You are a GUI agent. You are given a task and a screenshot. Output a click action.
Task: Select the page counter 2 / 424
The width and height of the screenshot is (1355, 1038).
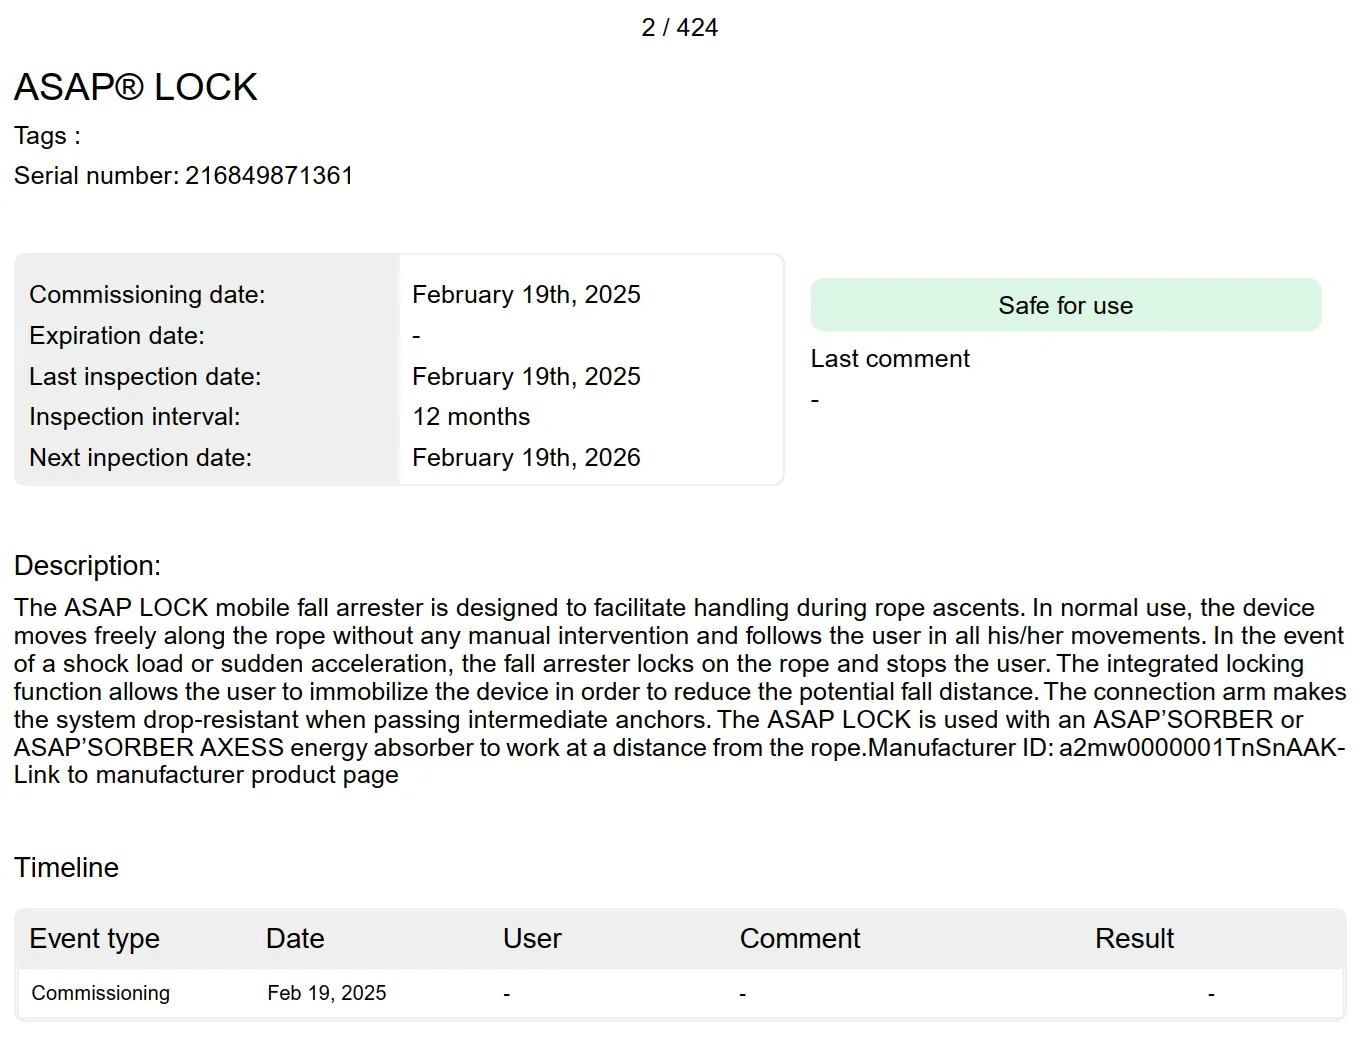(x=680, y=28)
